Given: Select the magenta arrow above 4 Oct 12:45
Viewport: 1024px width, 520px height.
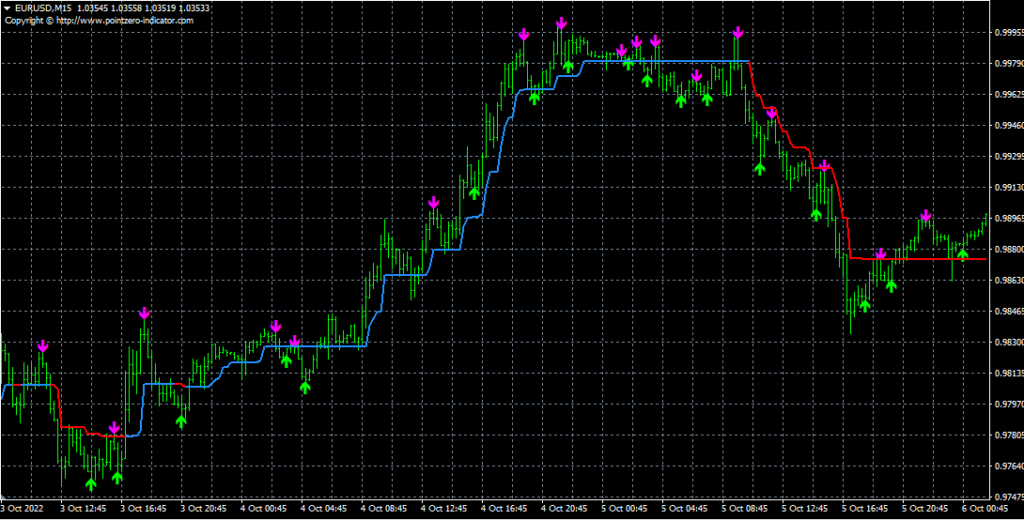Looking at the screenshot, I should [x=434, y=203].
